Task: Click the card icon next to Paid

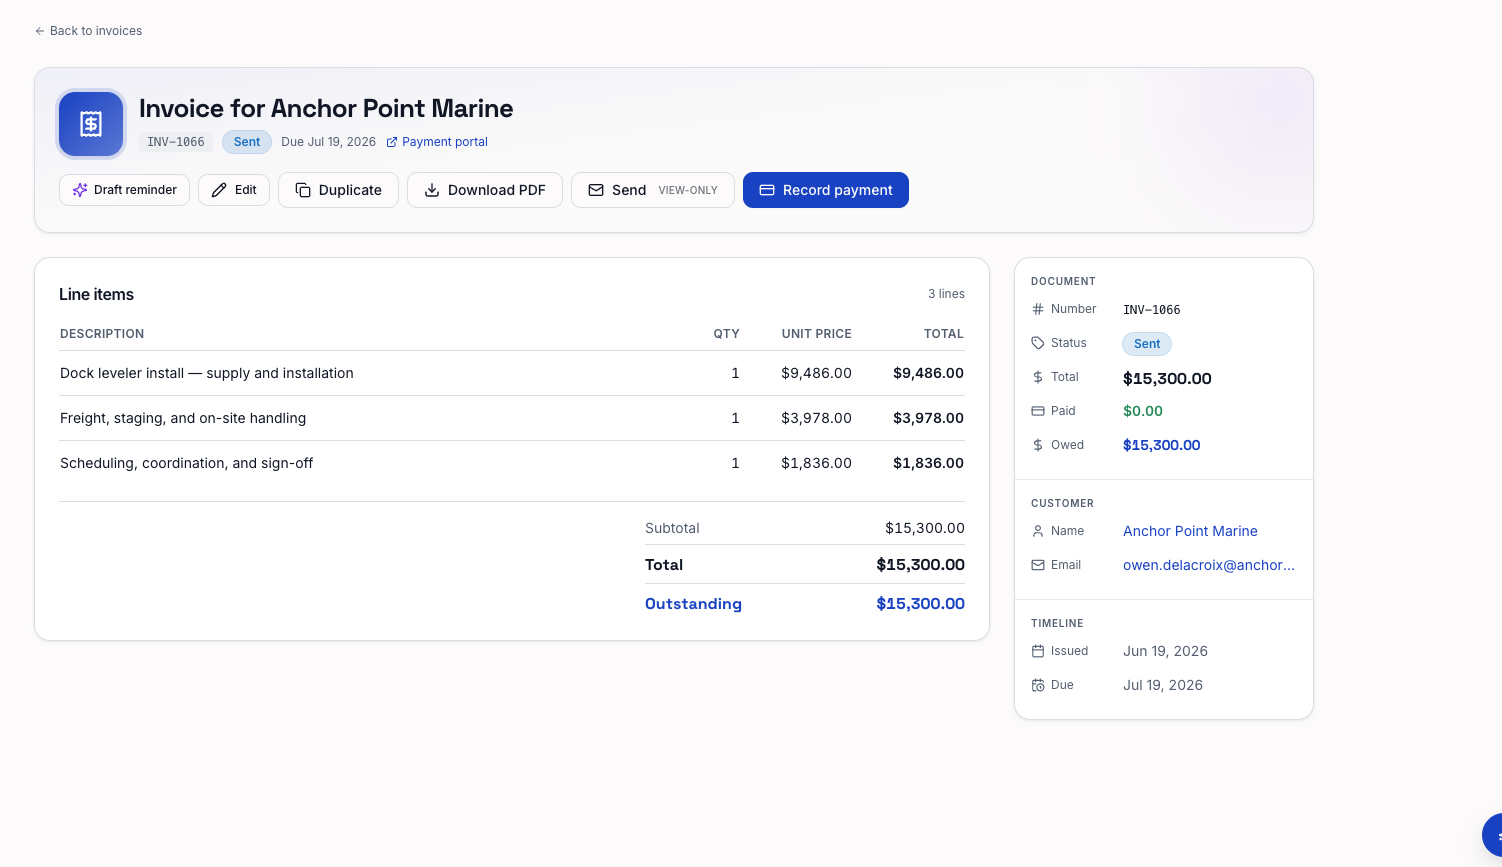Action: pyautogui.click(x=1038, y=411)
